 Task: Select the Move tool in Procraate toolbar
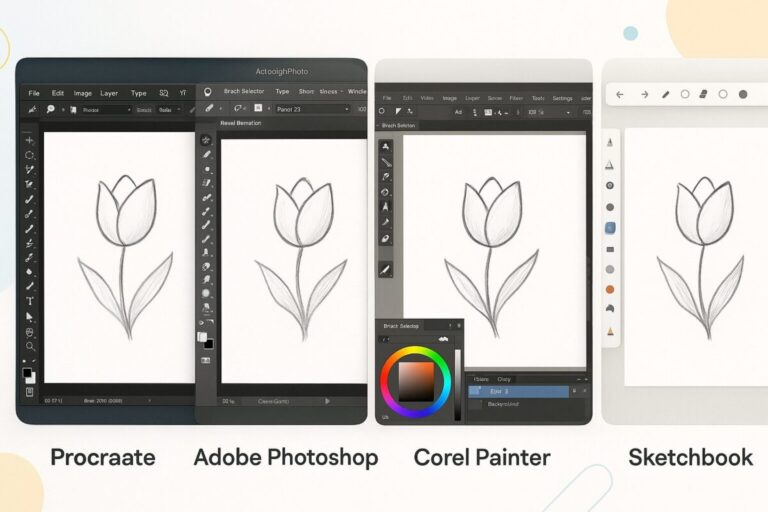[29, 141]
